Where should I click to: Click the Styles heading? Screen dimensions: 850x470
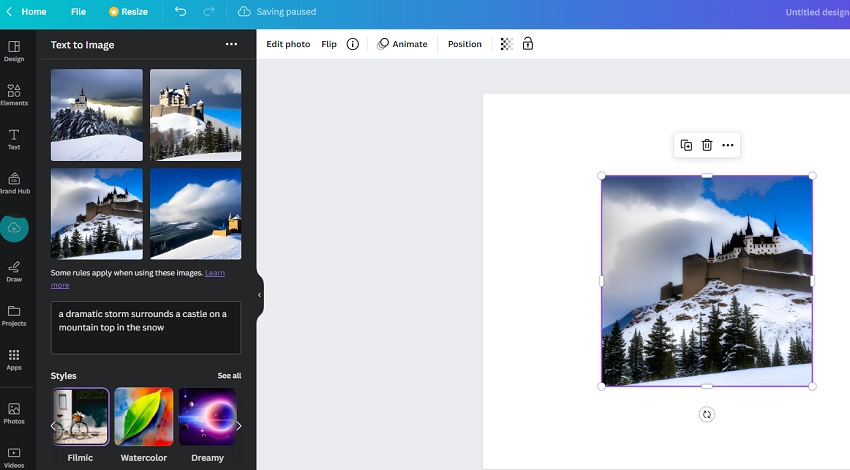(63, 376)
